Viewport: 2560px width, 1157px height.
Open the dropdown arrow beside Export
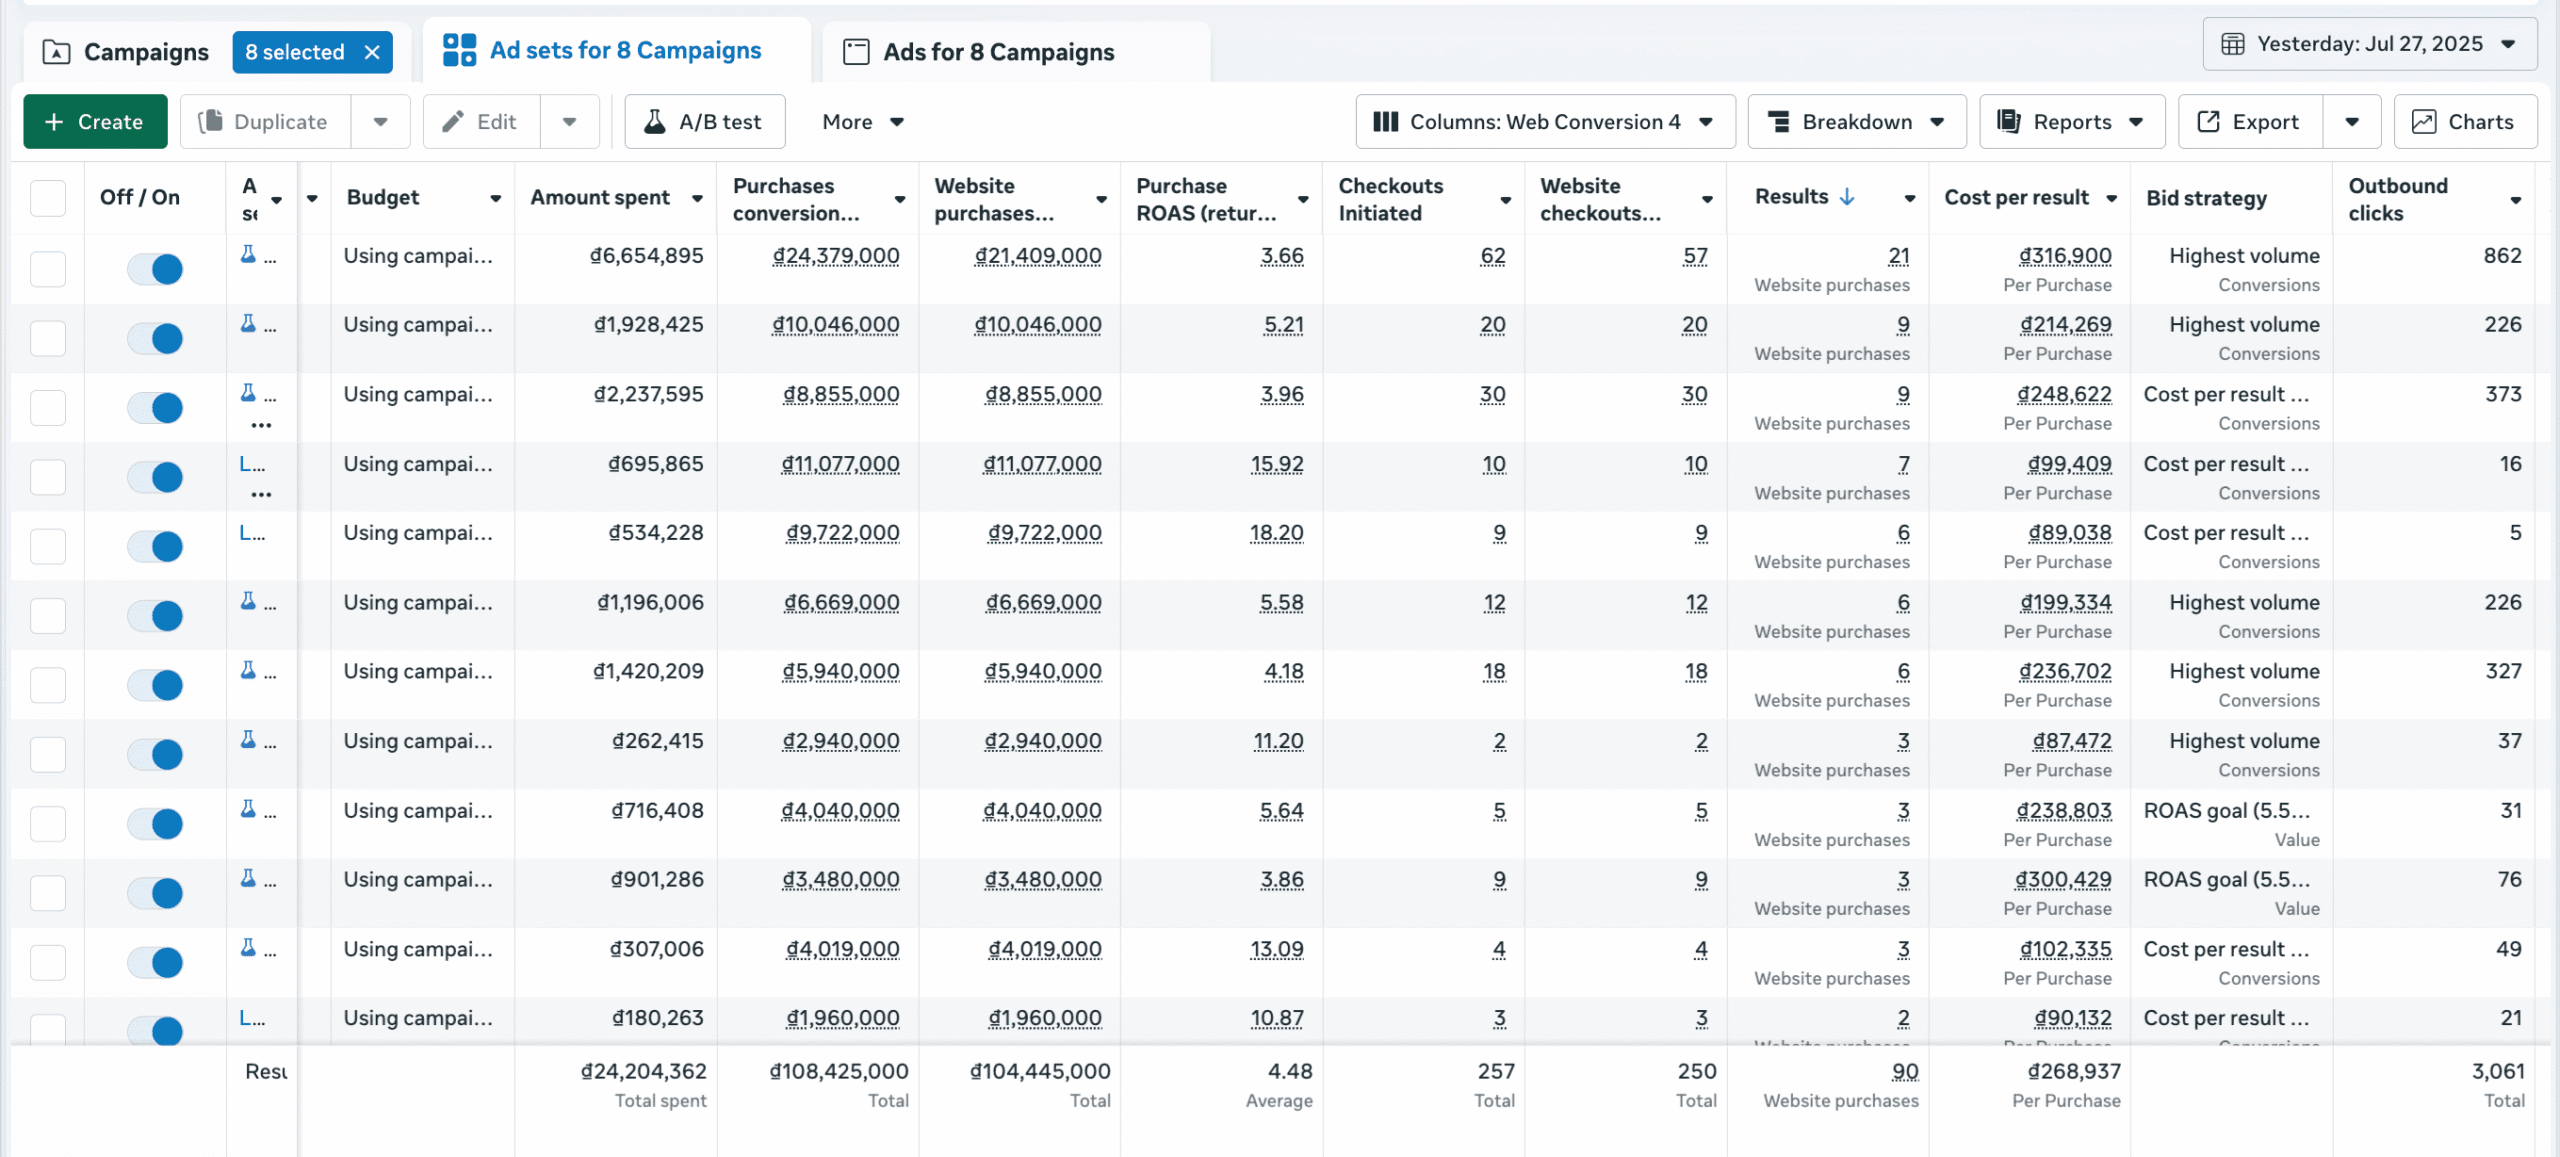(x=2352, y=122)
